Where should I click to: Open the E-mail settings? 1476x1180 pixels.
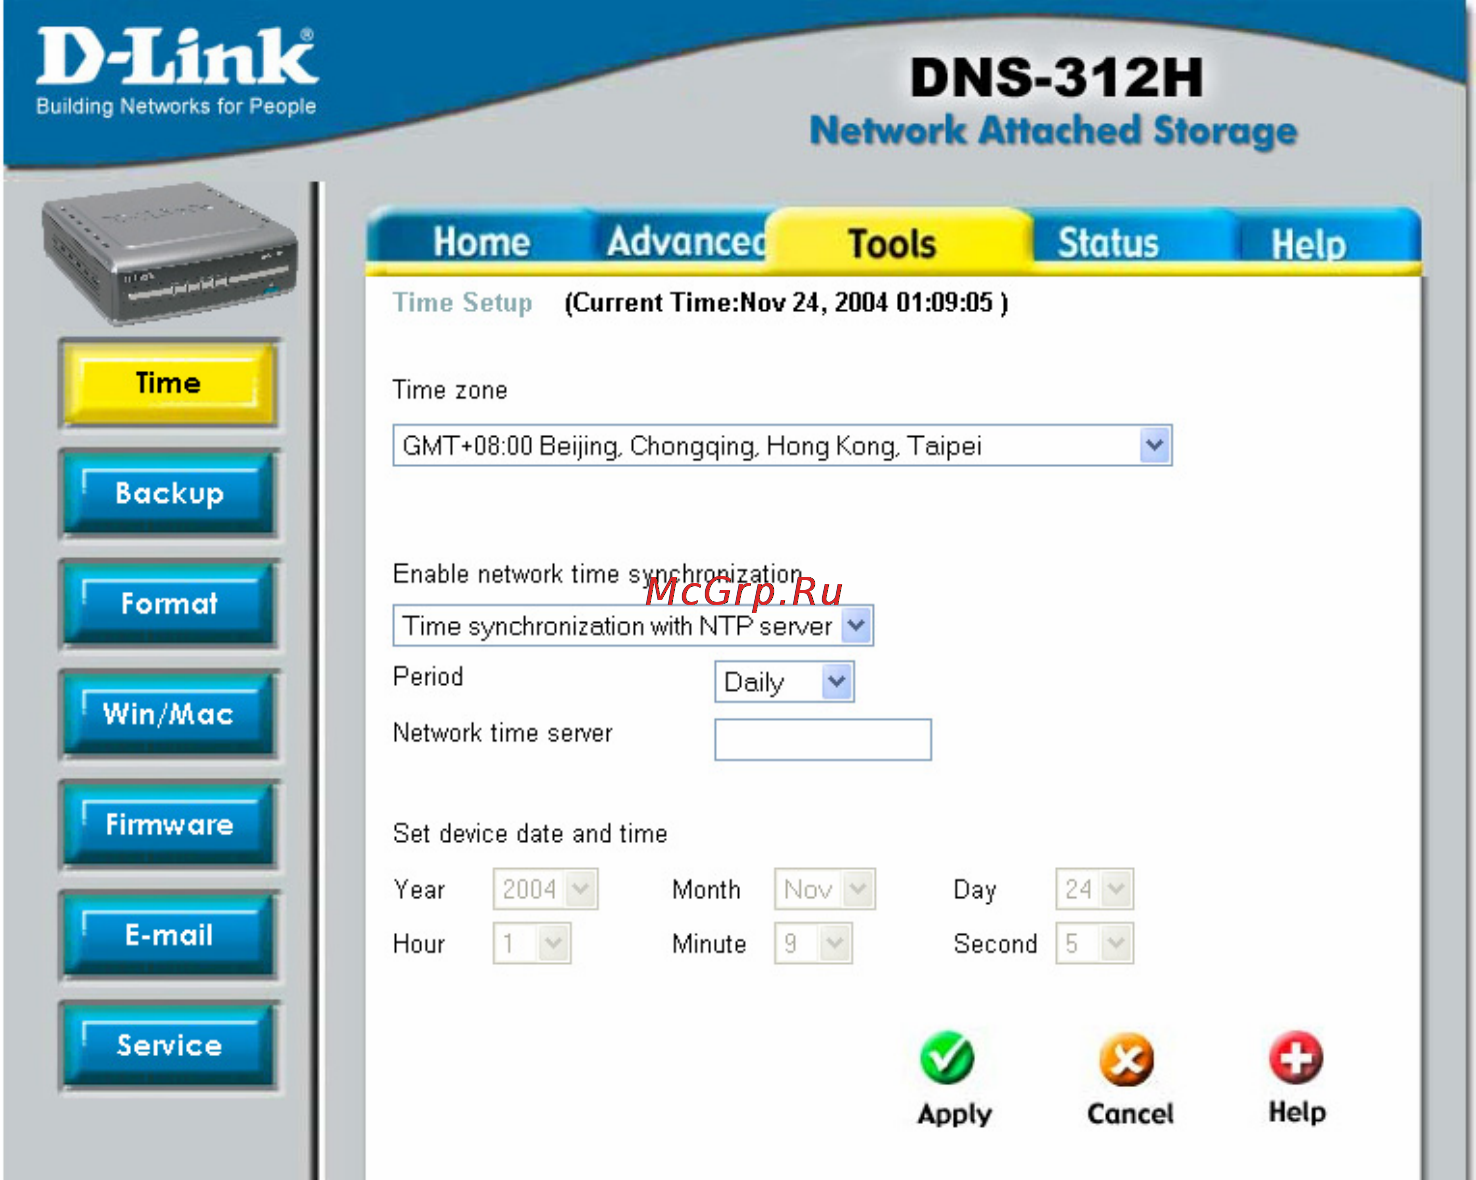pos(169,935)
